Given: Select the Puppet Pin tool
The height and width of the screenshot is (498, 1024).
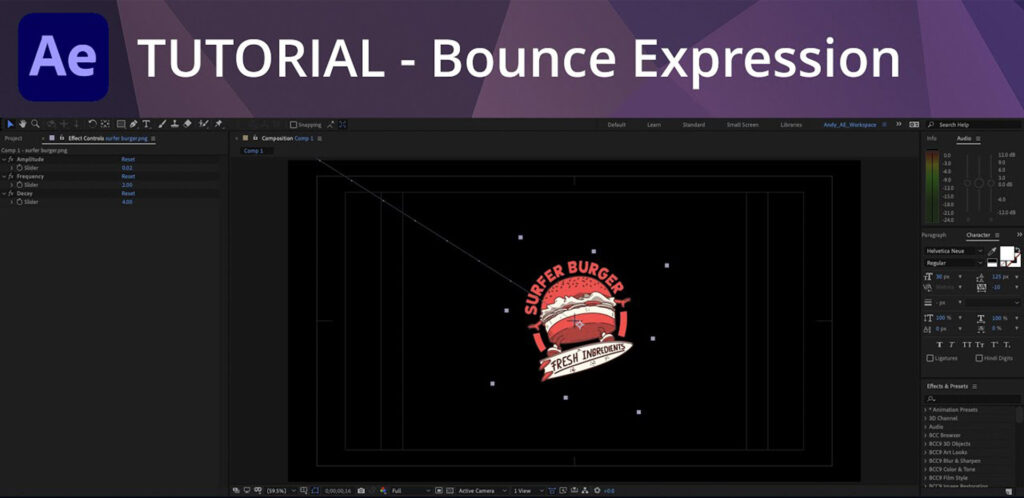Looking at the screenshot, I should coord(218,124).
